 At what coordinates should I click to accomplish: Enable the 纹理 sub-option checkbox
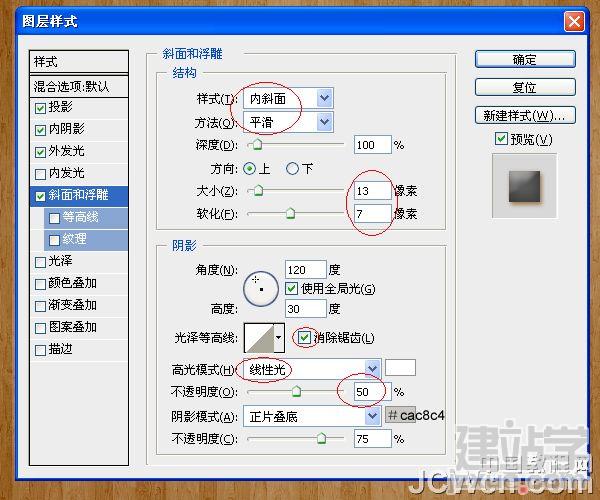tap(54, 240)
